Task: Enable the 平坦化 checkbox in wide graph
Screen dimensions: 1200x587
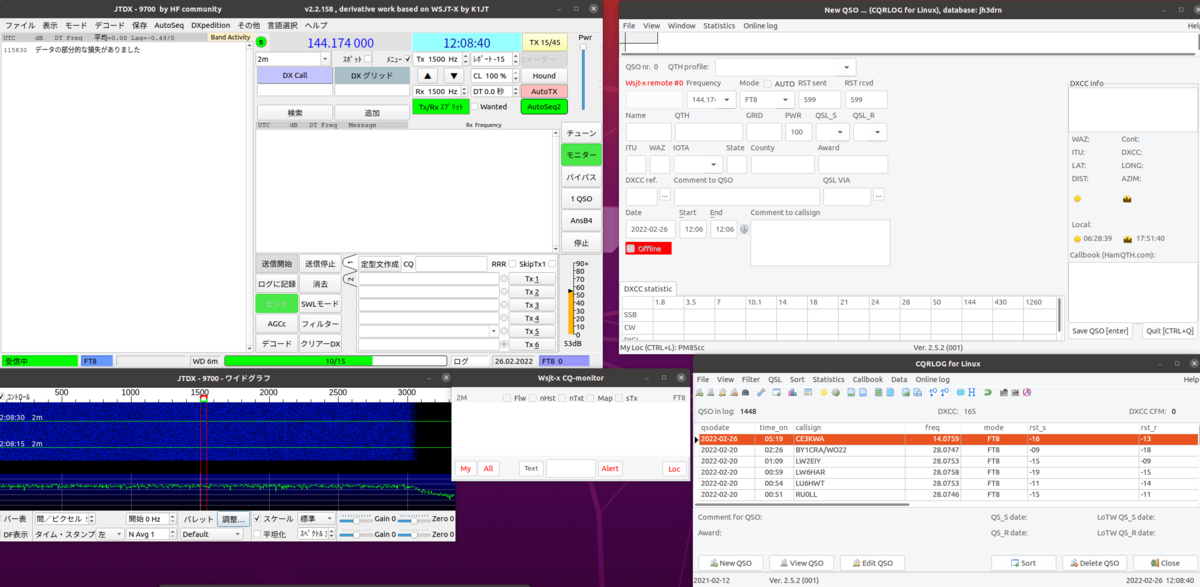Action: tap(257, 534)
